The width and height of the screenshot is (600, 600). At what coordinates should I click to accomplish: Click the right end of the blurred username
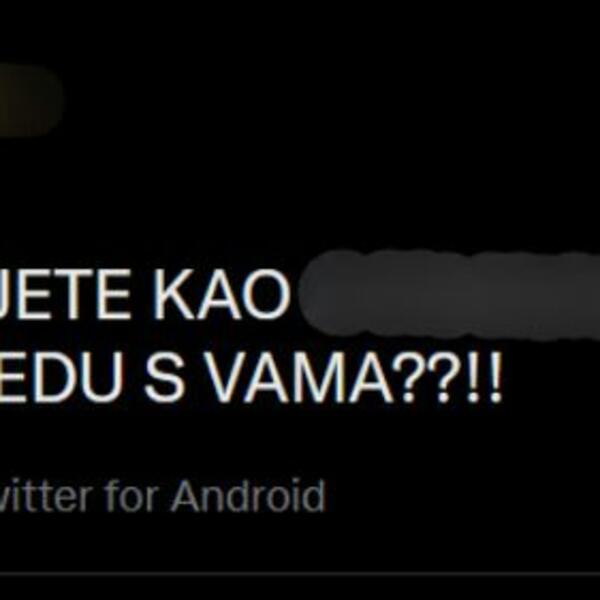point(582,294)
